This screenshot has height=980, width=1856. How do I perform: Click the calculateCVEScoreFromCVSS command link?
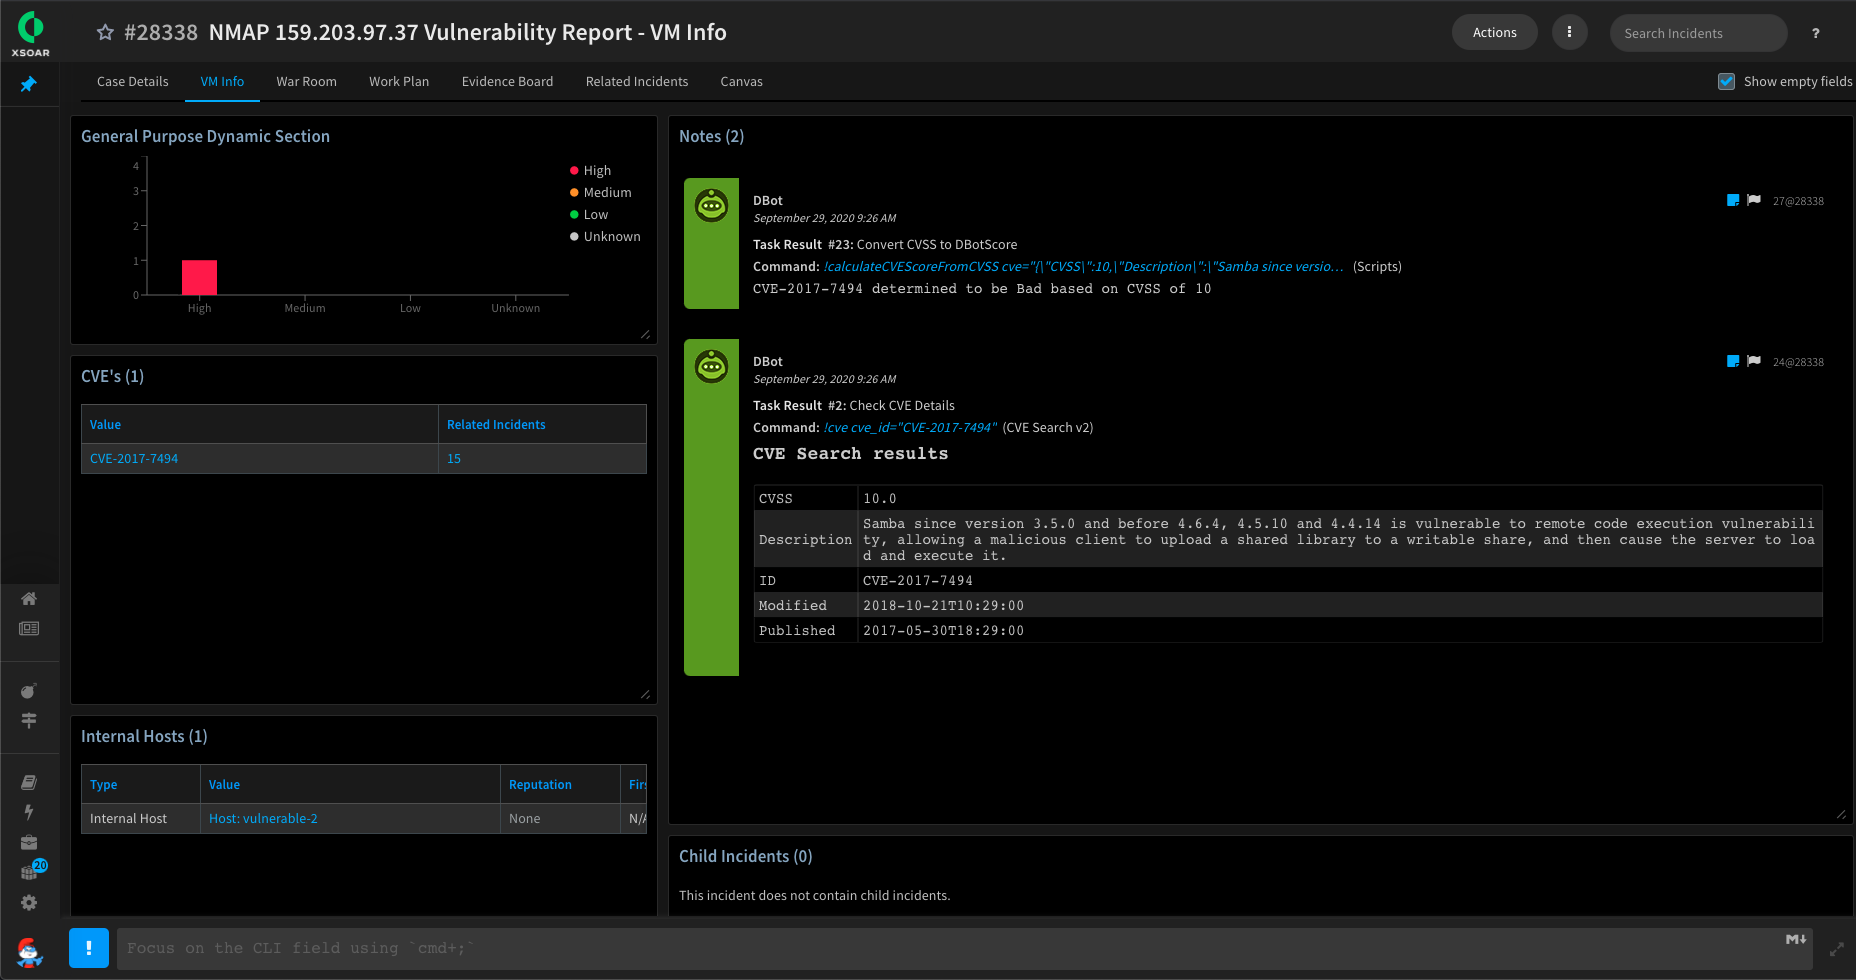1084,267
